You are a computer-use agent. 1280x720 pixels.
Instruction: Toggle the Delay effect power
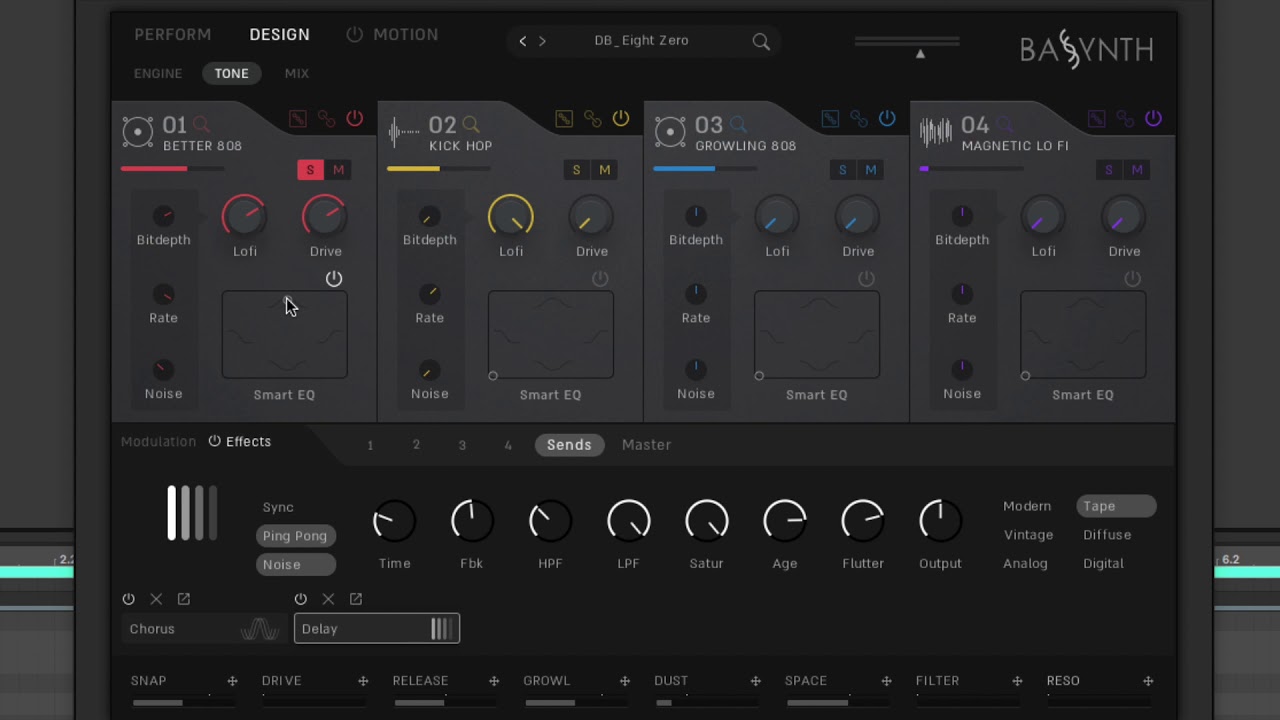click(x=300, y=599)
